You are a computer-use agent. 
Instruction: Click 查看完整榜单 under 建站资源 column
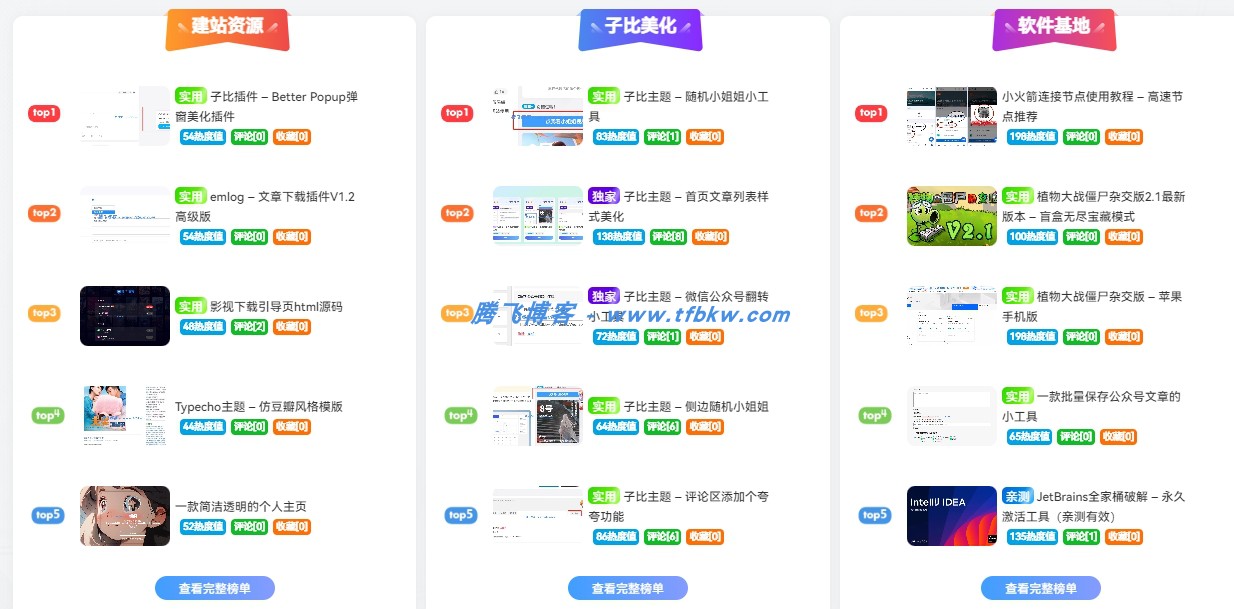click(x=214, y=588)
